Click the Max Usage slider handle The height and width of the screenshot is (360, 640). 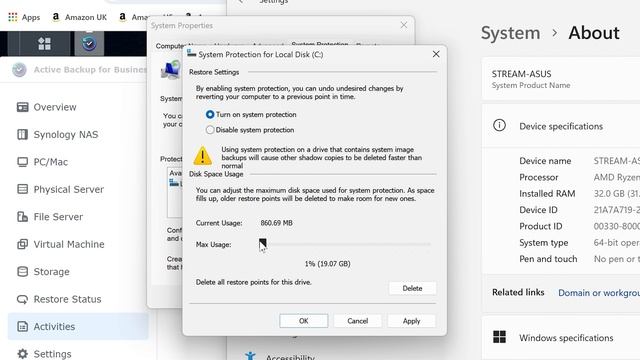[262, 244]
